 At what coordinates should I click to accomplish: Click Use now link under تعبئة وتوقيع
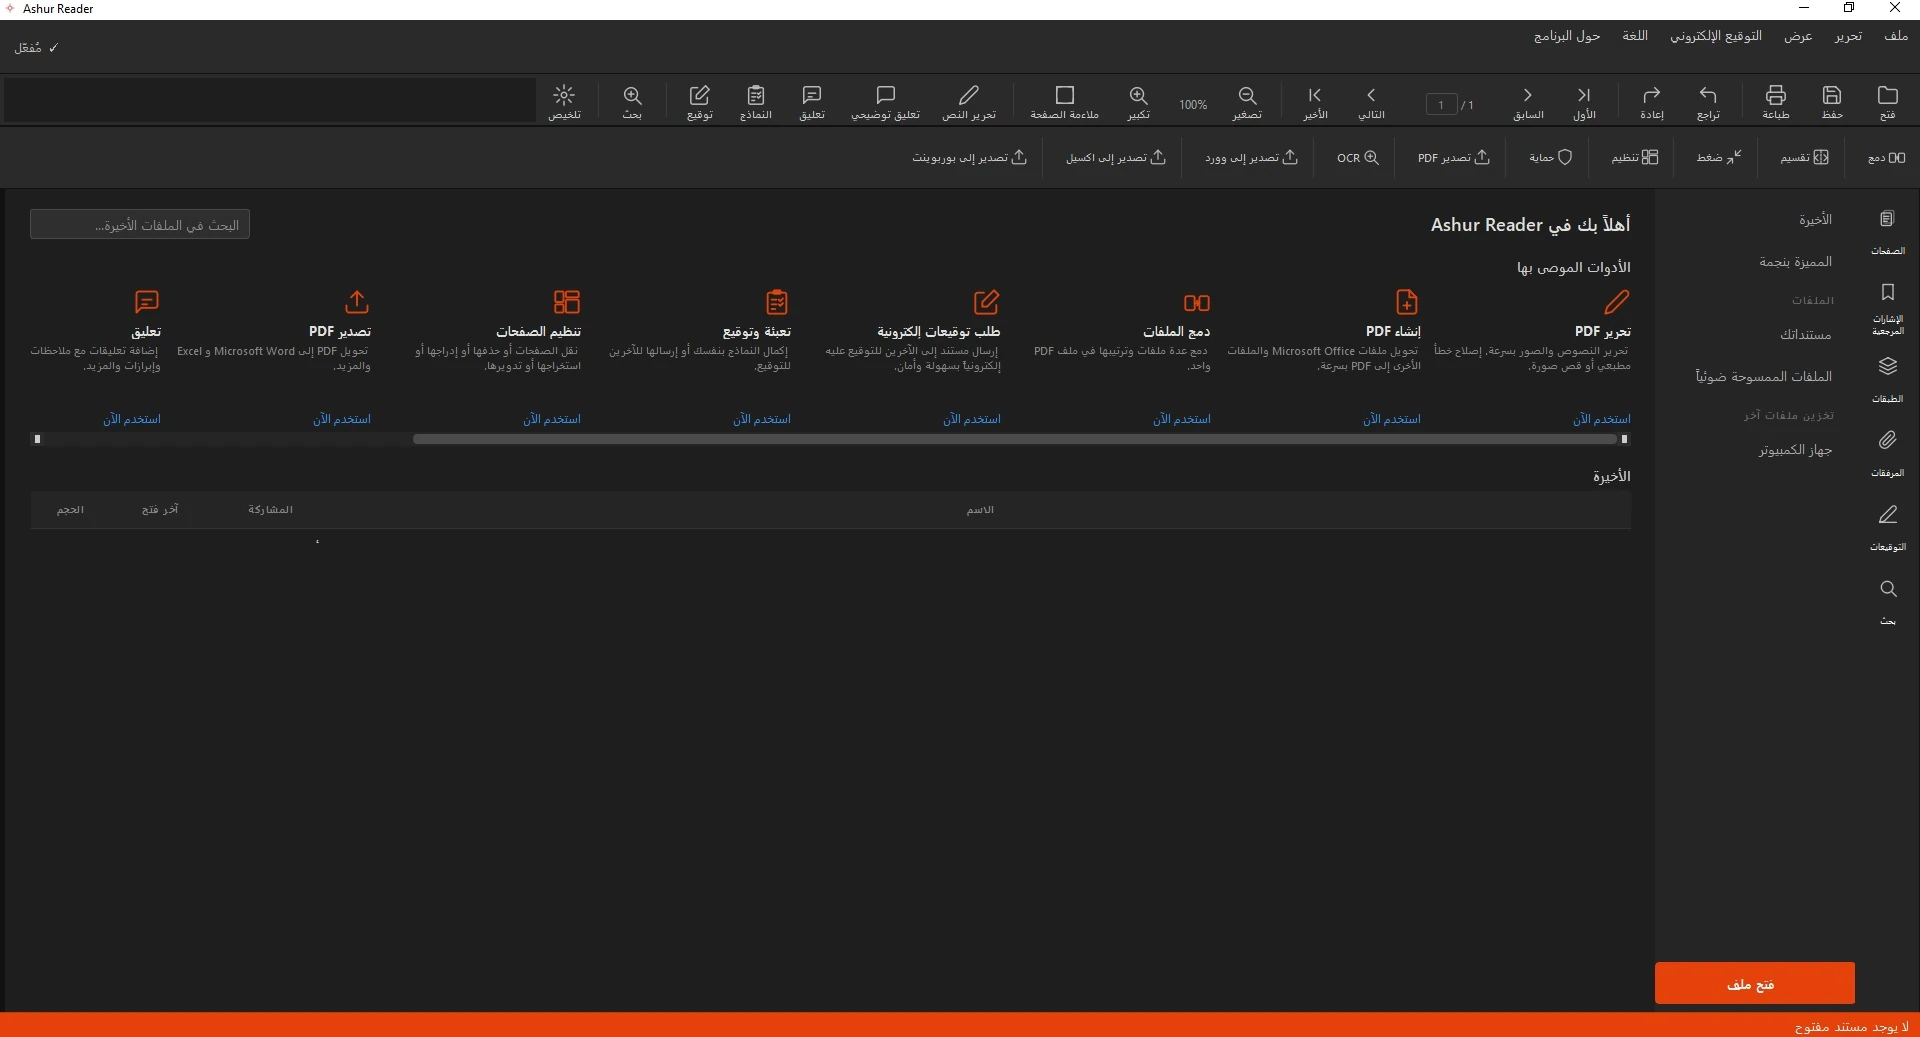click(x=761, y=419)
